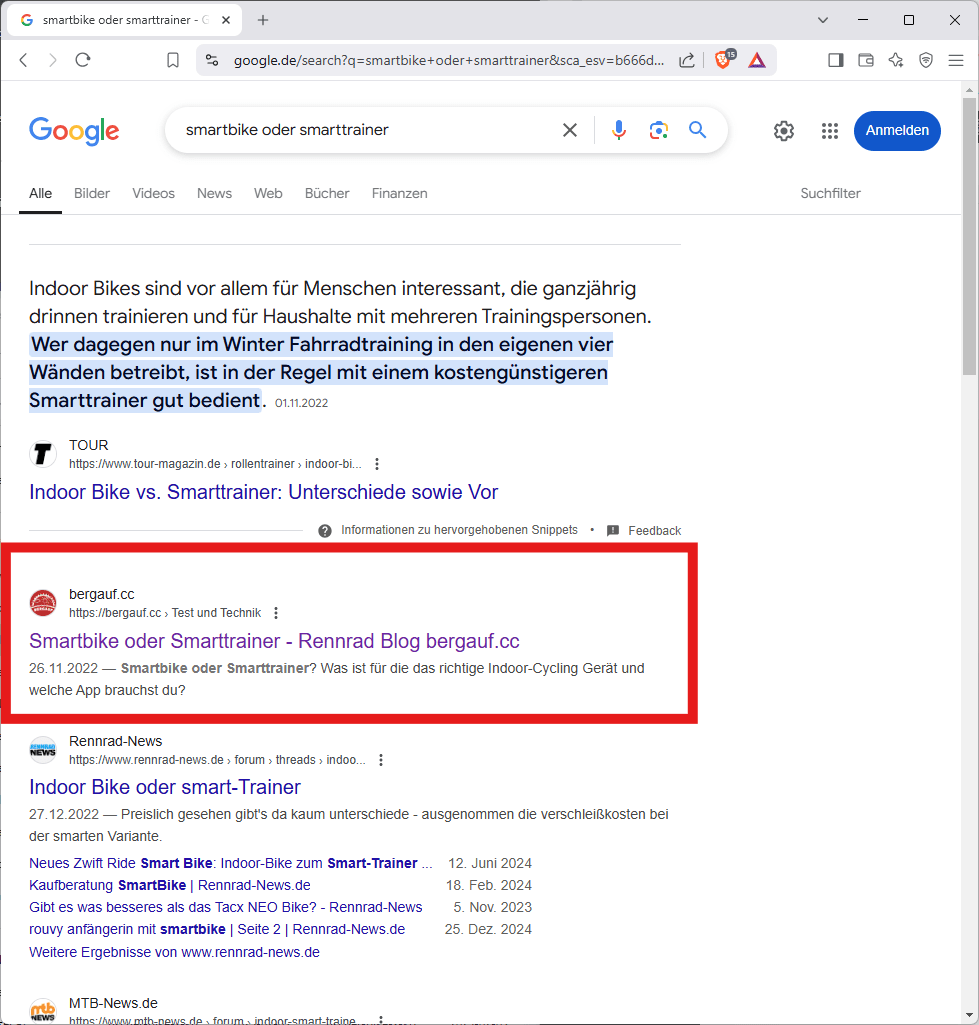Open Google search settings gear

coord(784,131)
